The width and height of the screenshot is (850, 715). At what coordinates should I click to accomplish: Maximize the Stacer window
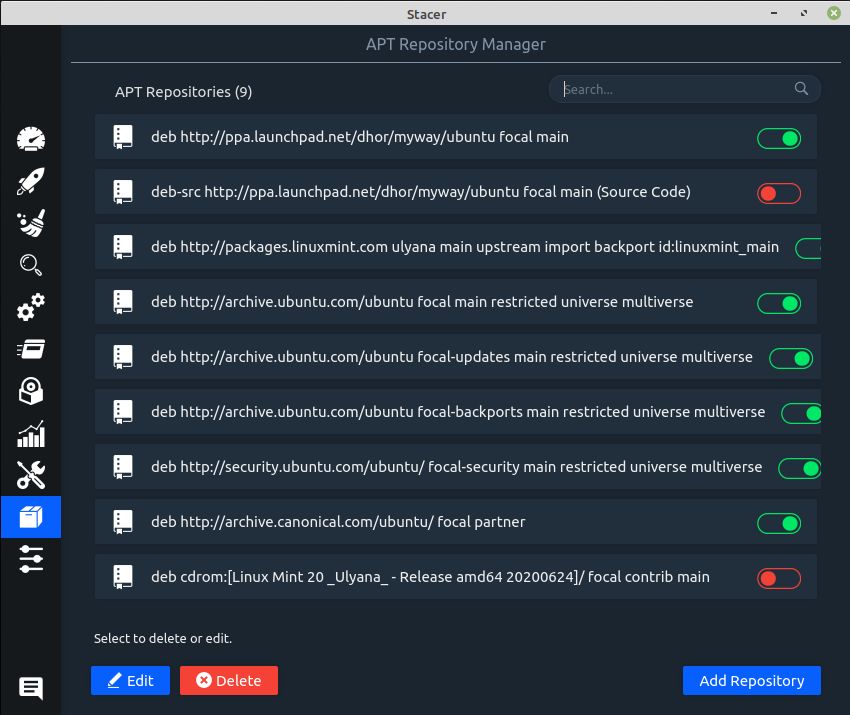803,13
